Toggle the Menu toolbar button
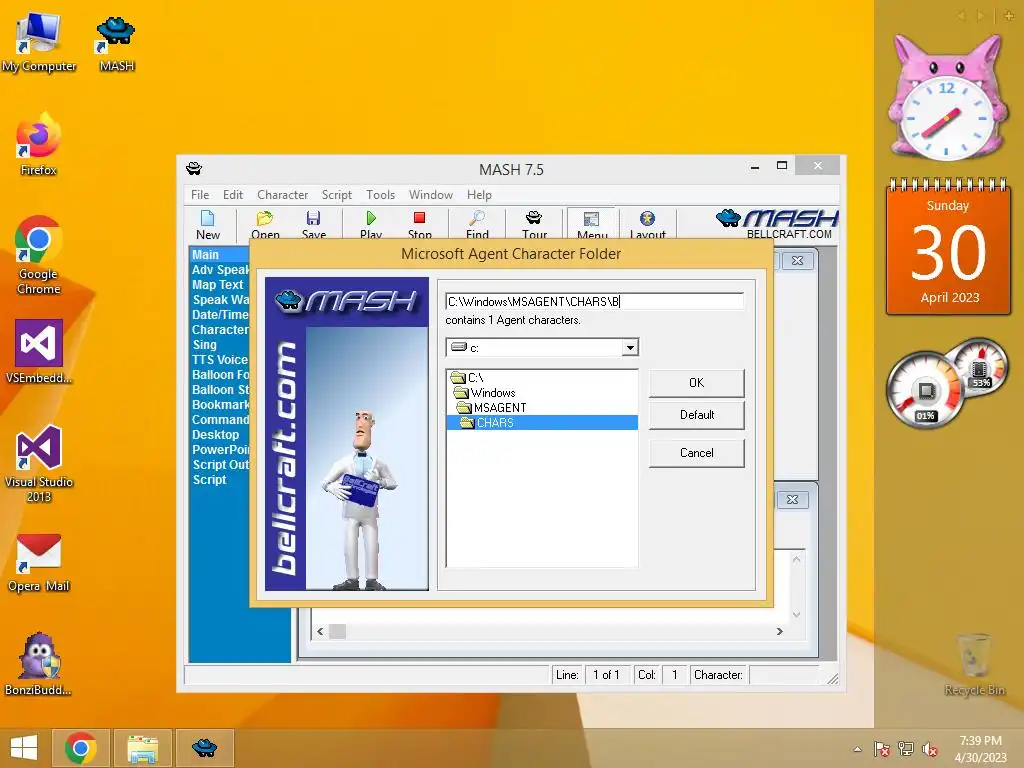This screenshot has height=768, width=1024. [592, 224]
